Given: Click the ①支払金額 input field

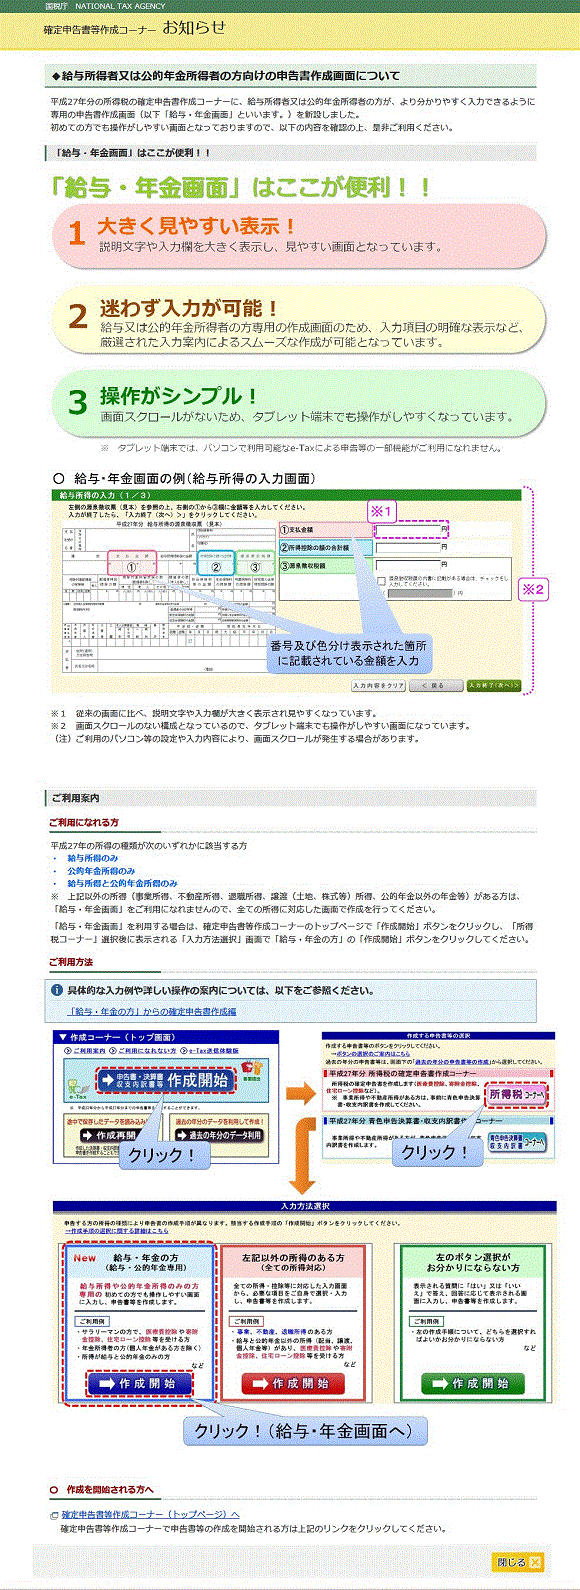Looking at the screenshot, I should pyautogui.click(x=406, y=528).
